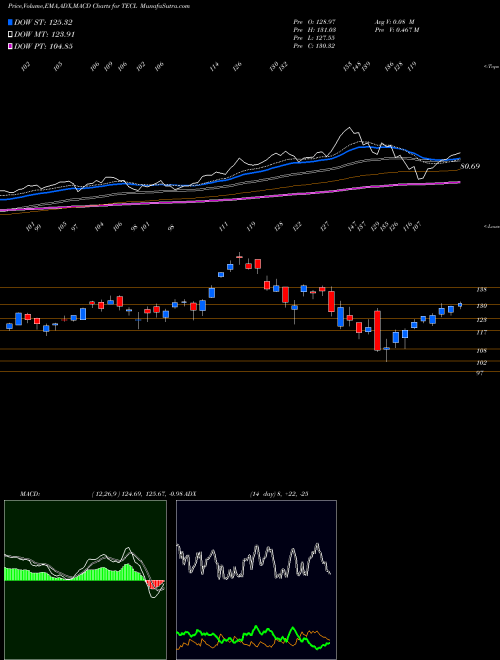The image size is (500, 660).
Task: Click the large red candle near the 108 level
Action: click(378, 331)
